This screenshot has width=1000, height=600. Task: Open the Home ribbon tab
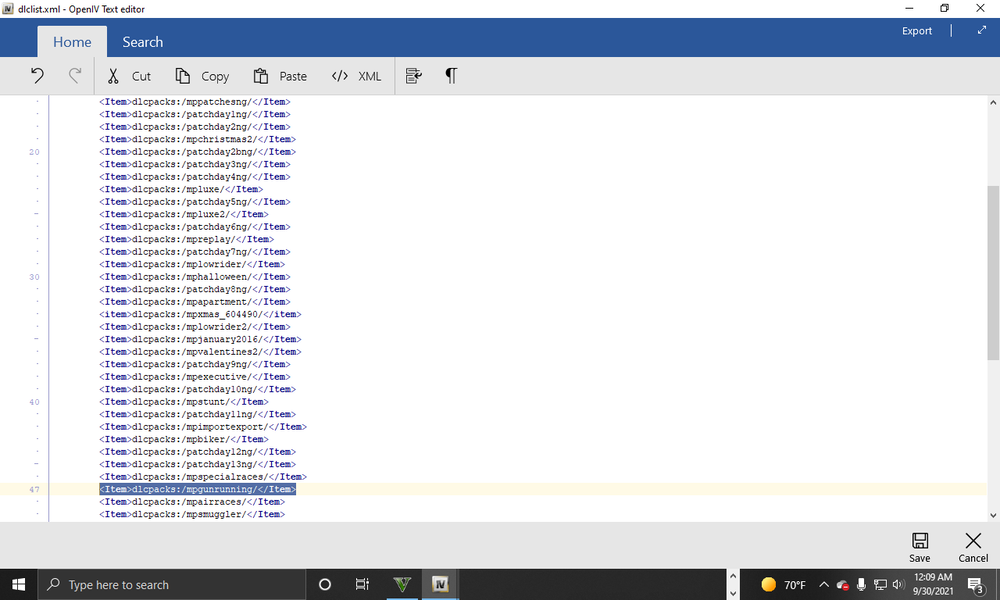click(72, 41)
